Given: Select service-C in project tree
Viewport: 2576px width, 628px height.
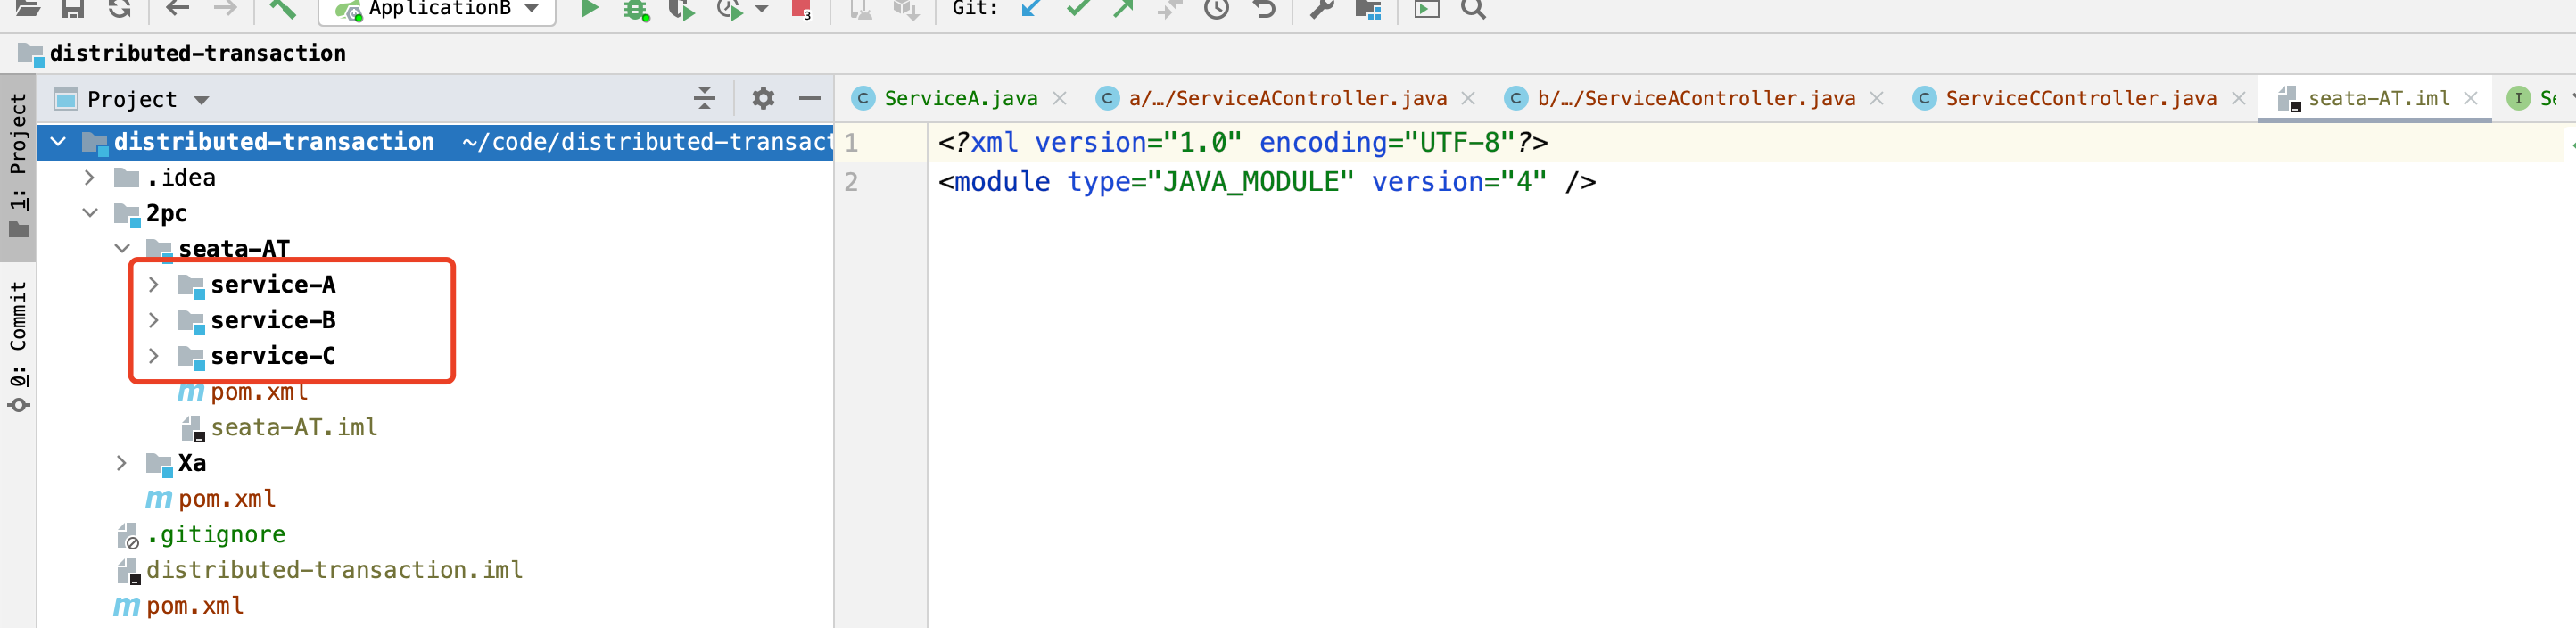Looking at the screenshot, I should [x=273, y=356].
